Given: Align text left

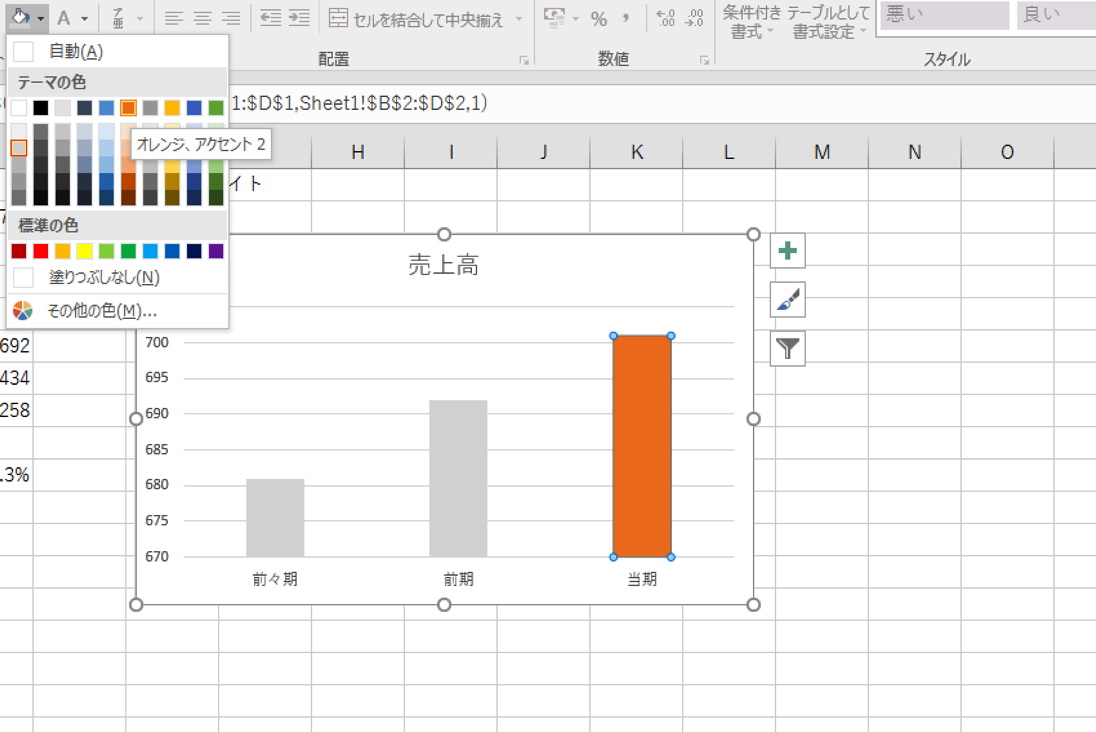Looking at the screenshot, I should 174,18.
